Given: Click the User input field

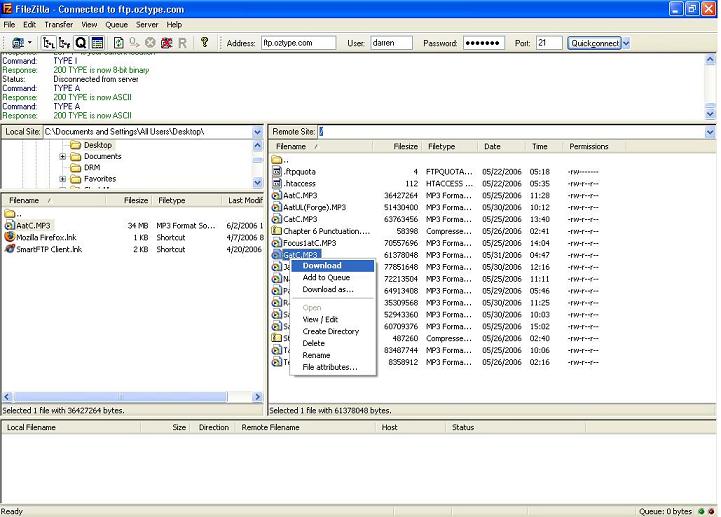Looking at the screenshot, I should point(391,43).
